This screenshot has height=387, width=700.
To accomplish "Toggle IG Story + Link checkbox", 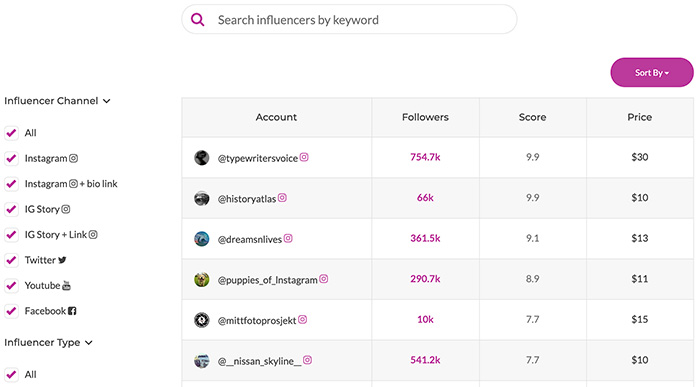I will click(12, 234).
